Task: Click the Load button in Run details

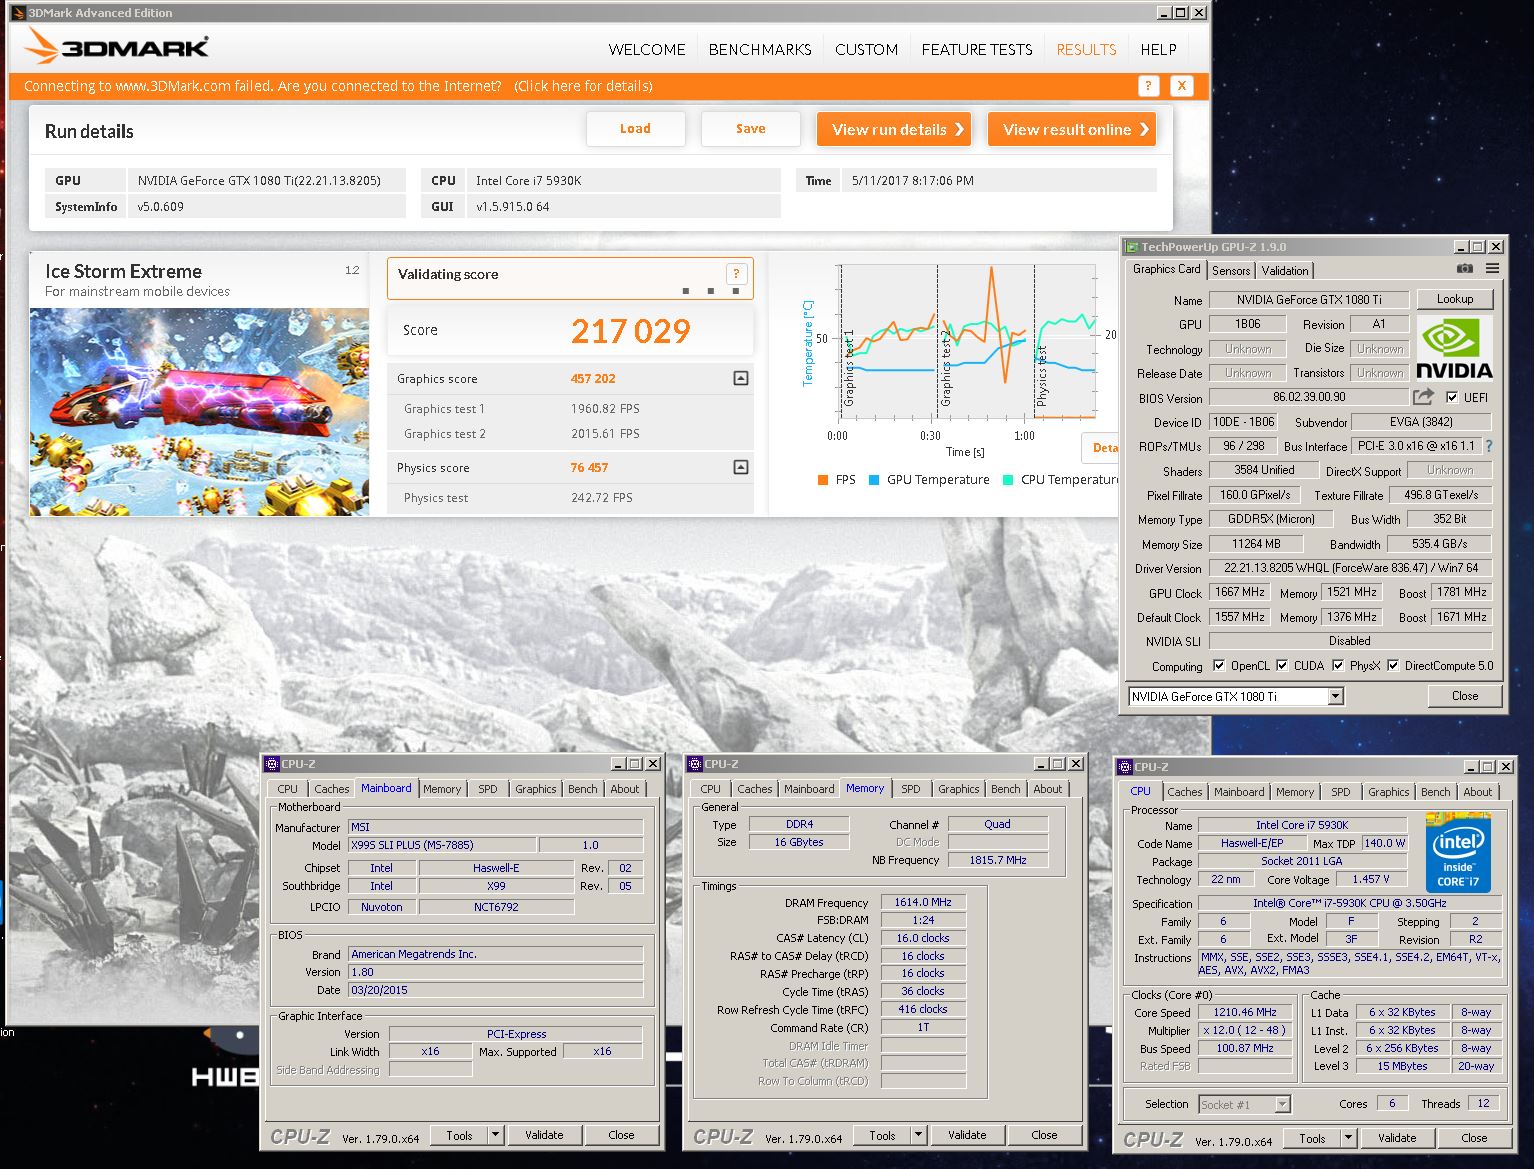Action: coord(635,129)
